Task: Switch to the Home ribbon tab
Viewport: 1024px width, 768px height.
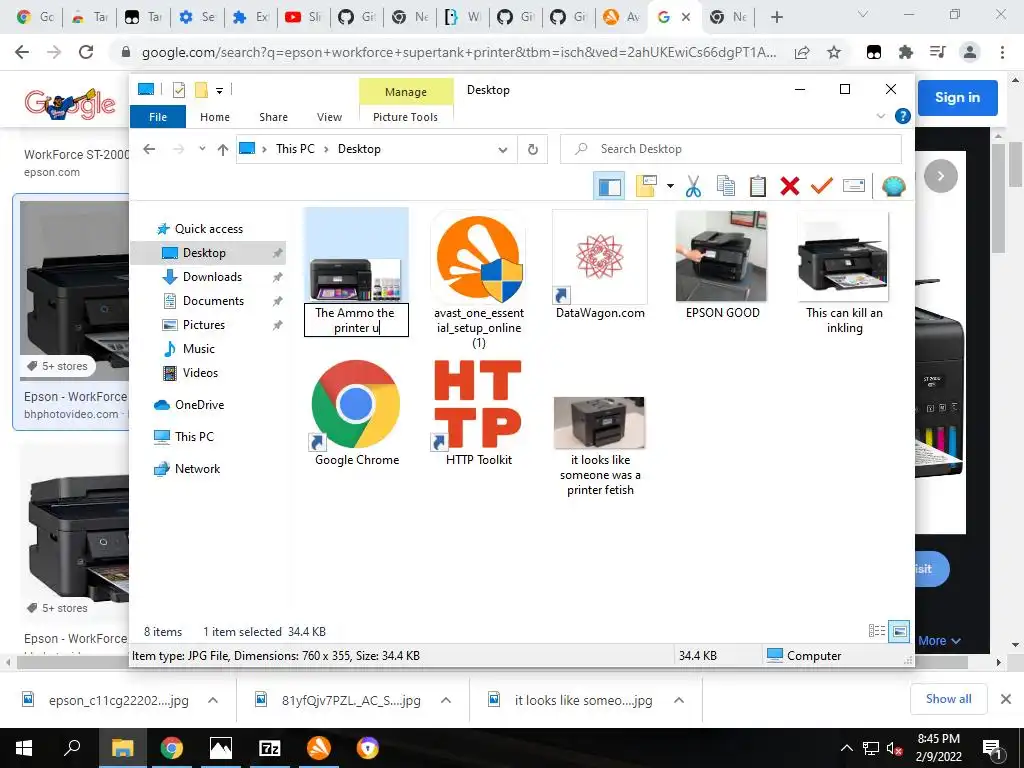Action: pyautogui.click(x=215, y=117)
